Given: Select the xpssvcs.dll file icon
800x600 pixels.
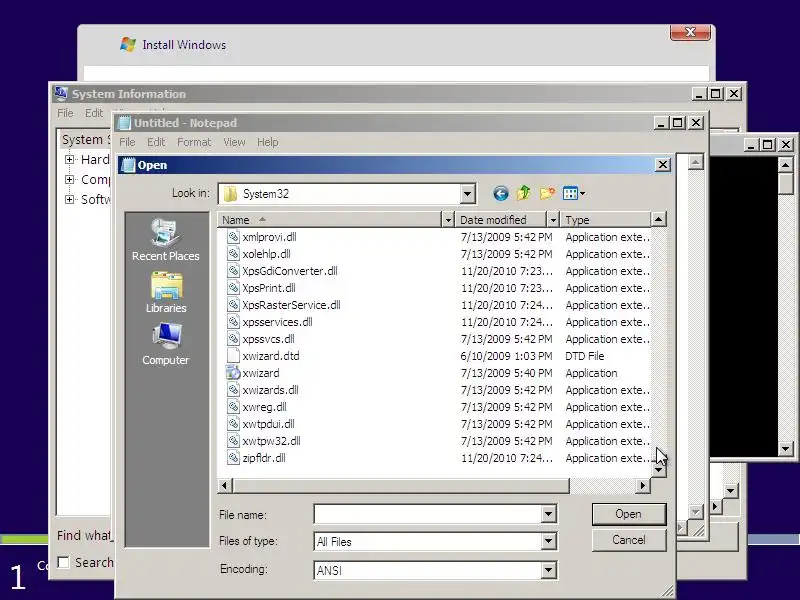Looking at the screenshot, I should click(x=233, y=339).
